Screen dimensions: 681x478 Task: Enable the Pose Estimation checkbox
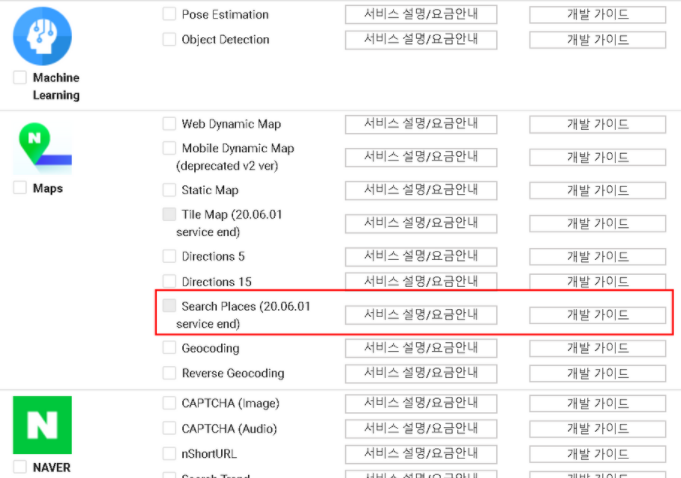[169, 14]
